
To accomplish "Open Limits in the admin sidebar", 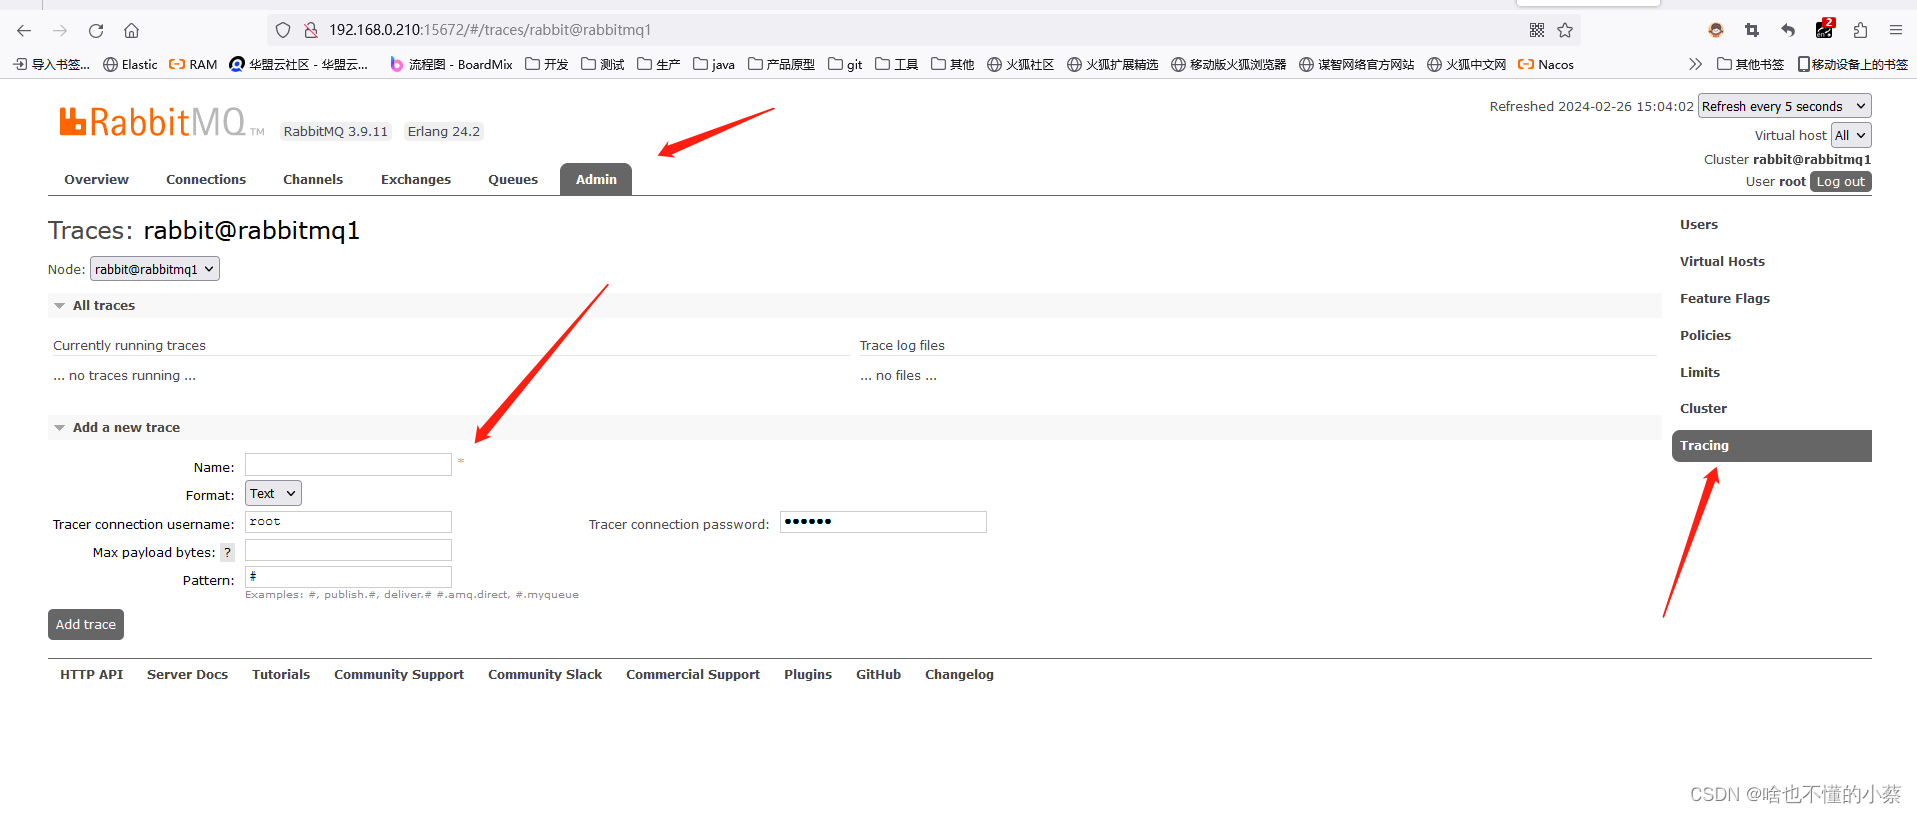I will tap(1700, 373).
